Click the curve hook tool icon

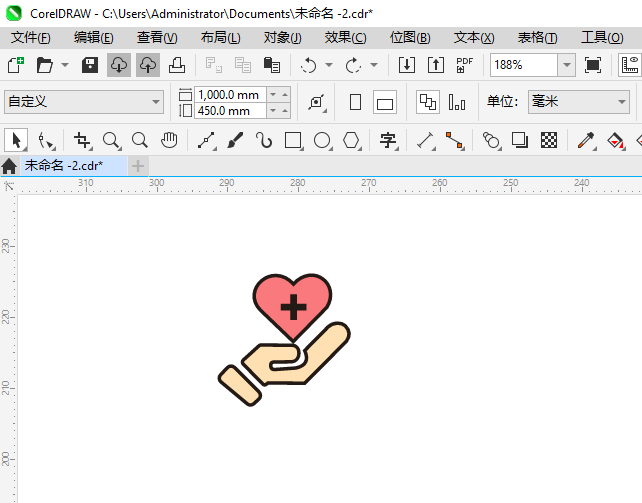pos(264,140)
